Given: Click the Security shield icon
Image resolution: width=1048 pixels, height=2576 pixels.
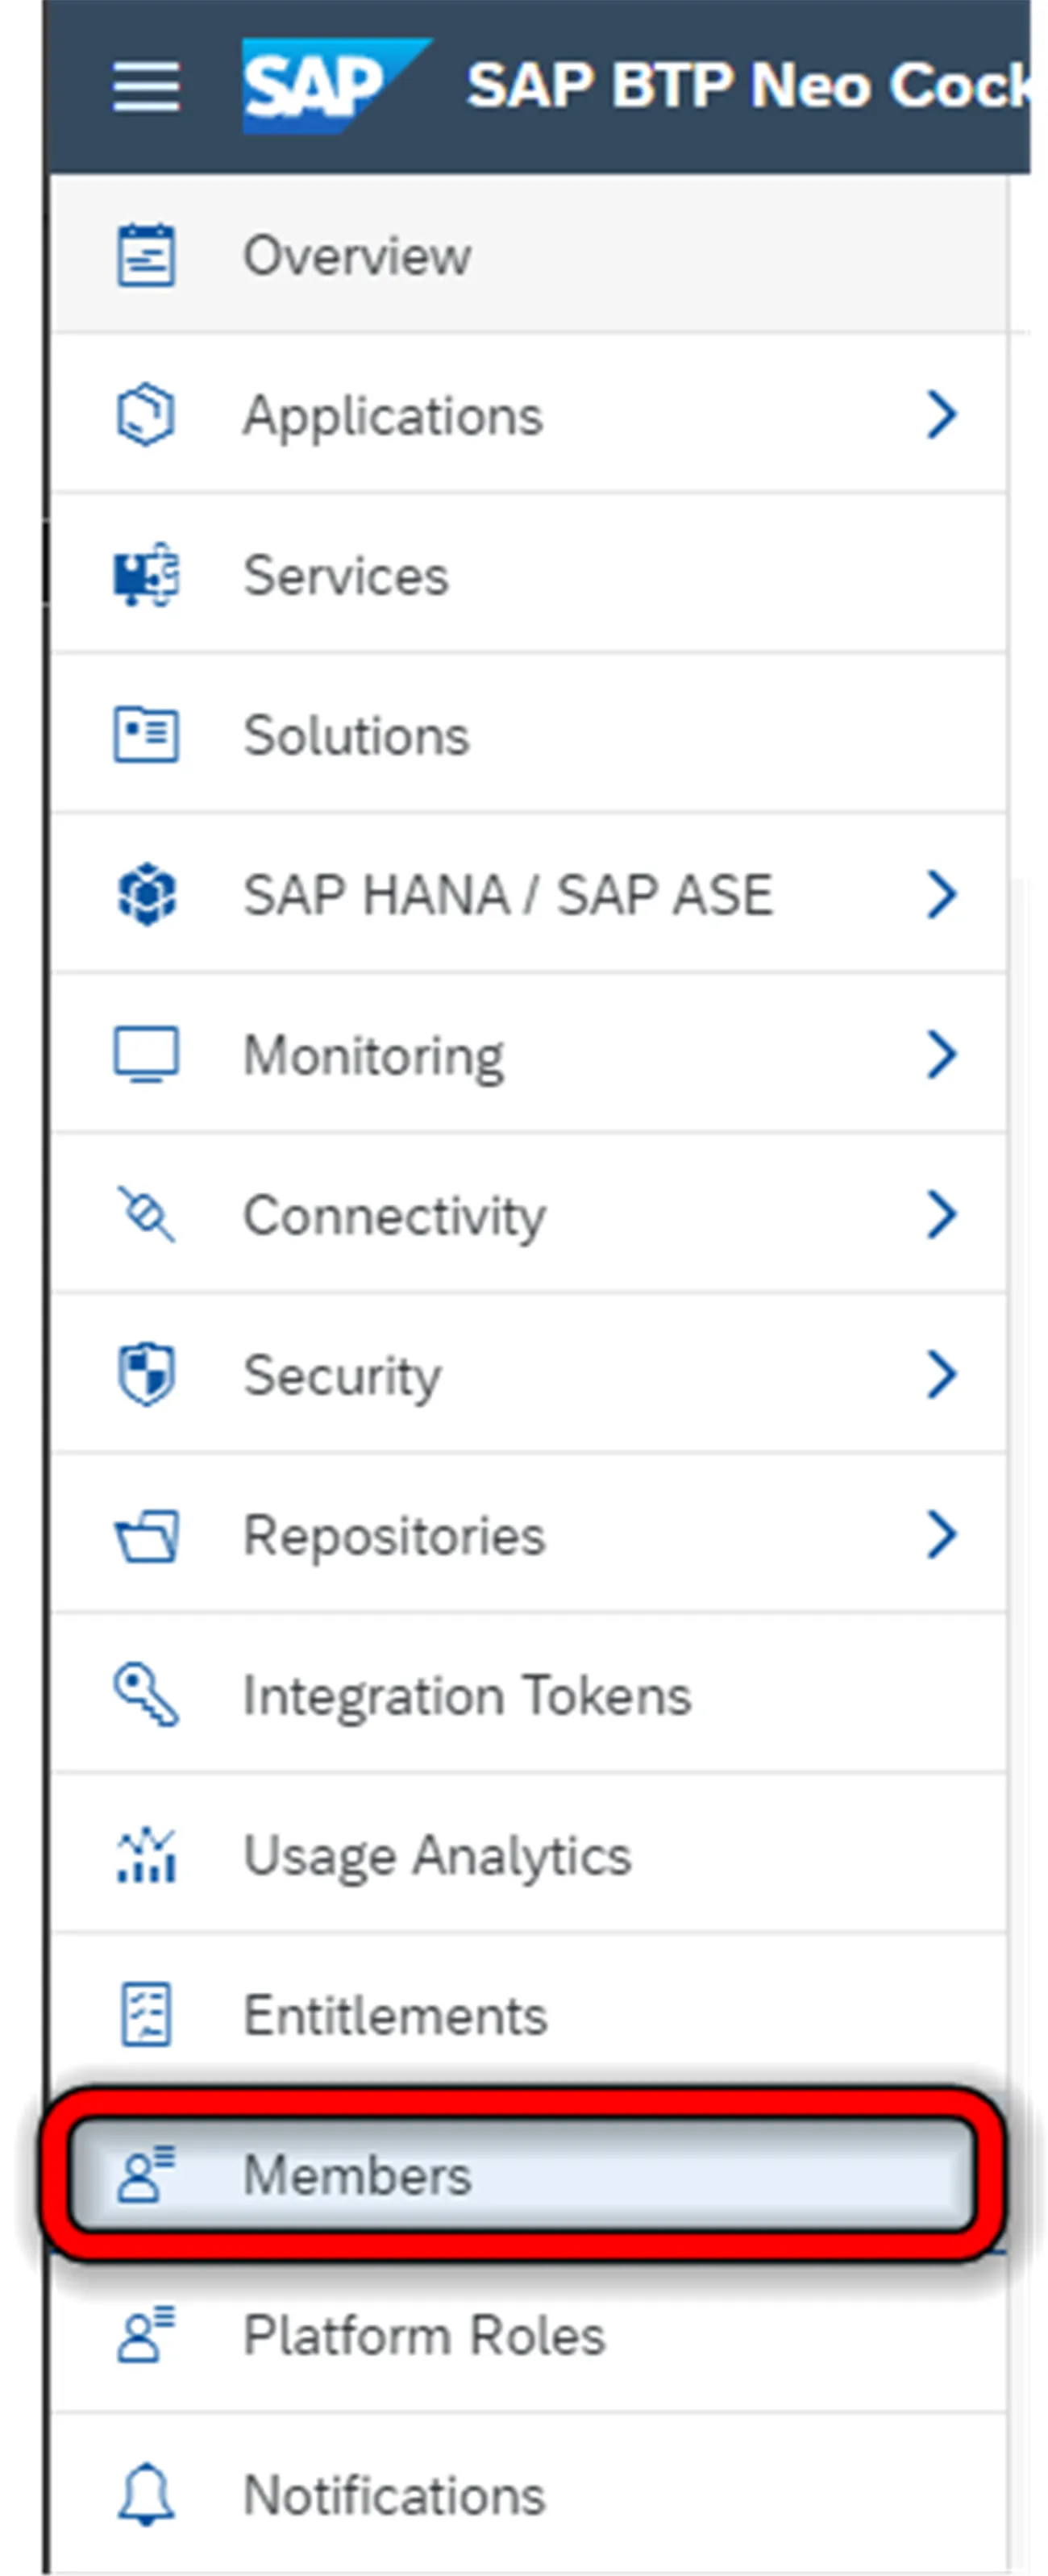Looking at the screenshot, I should coord(146,1375).
